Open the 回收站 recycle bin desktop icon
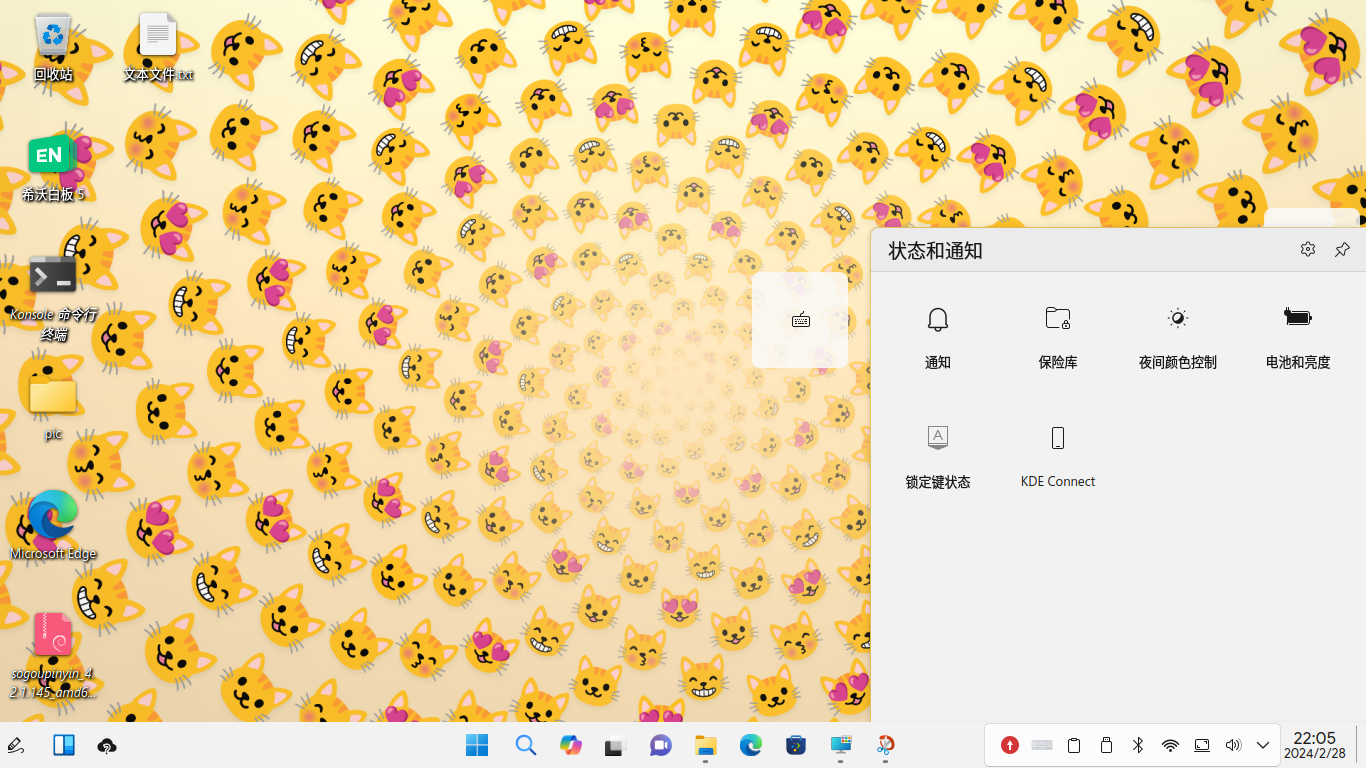The width and height of the screenshot is (1366, 768). 53,48
